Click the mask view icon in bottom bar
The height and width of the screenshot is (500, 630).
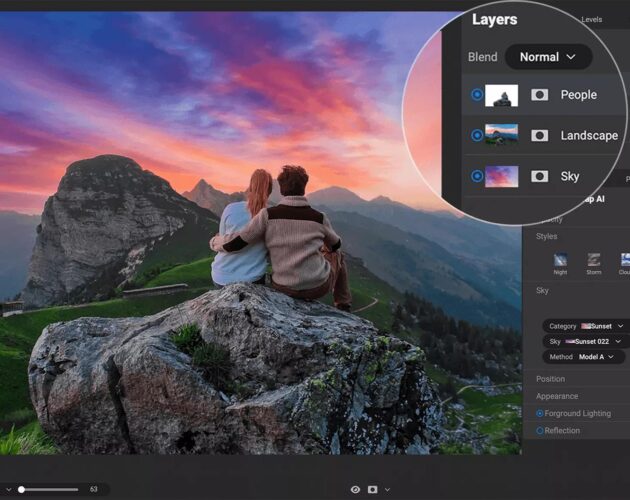pyautogui.click(x=372, y=489)
